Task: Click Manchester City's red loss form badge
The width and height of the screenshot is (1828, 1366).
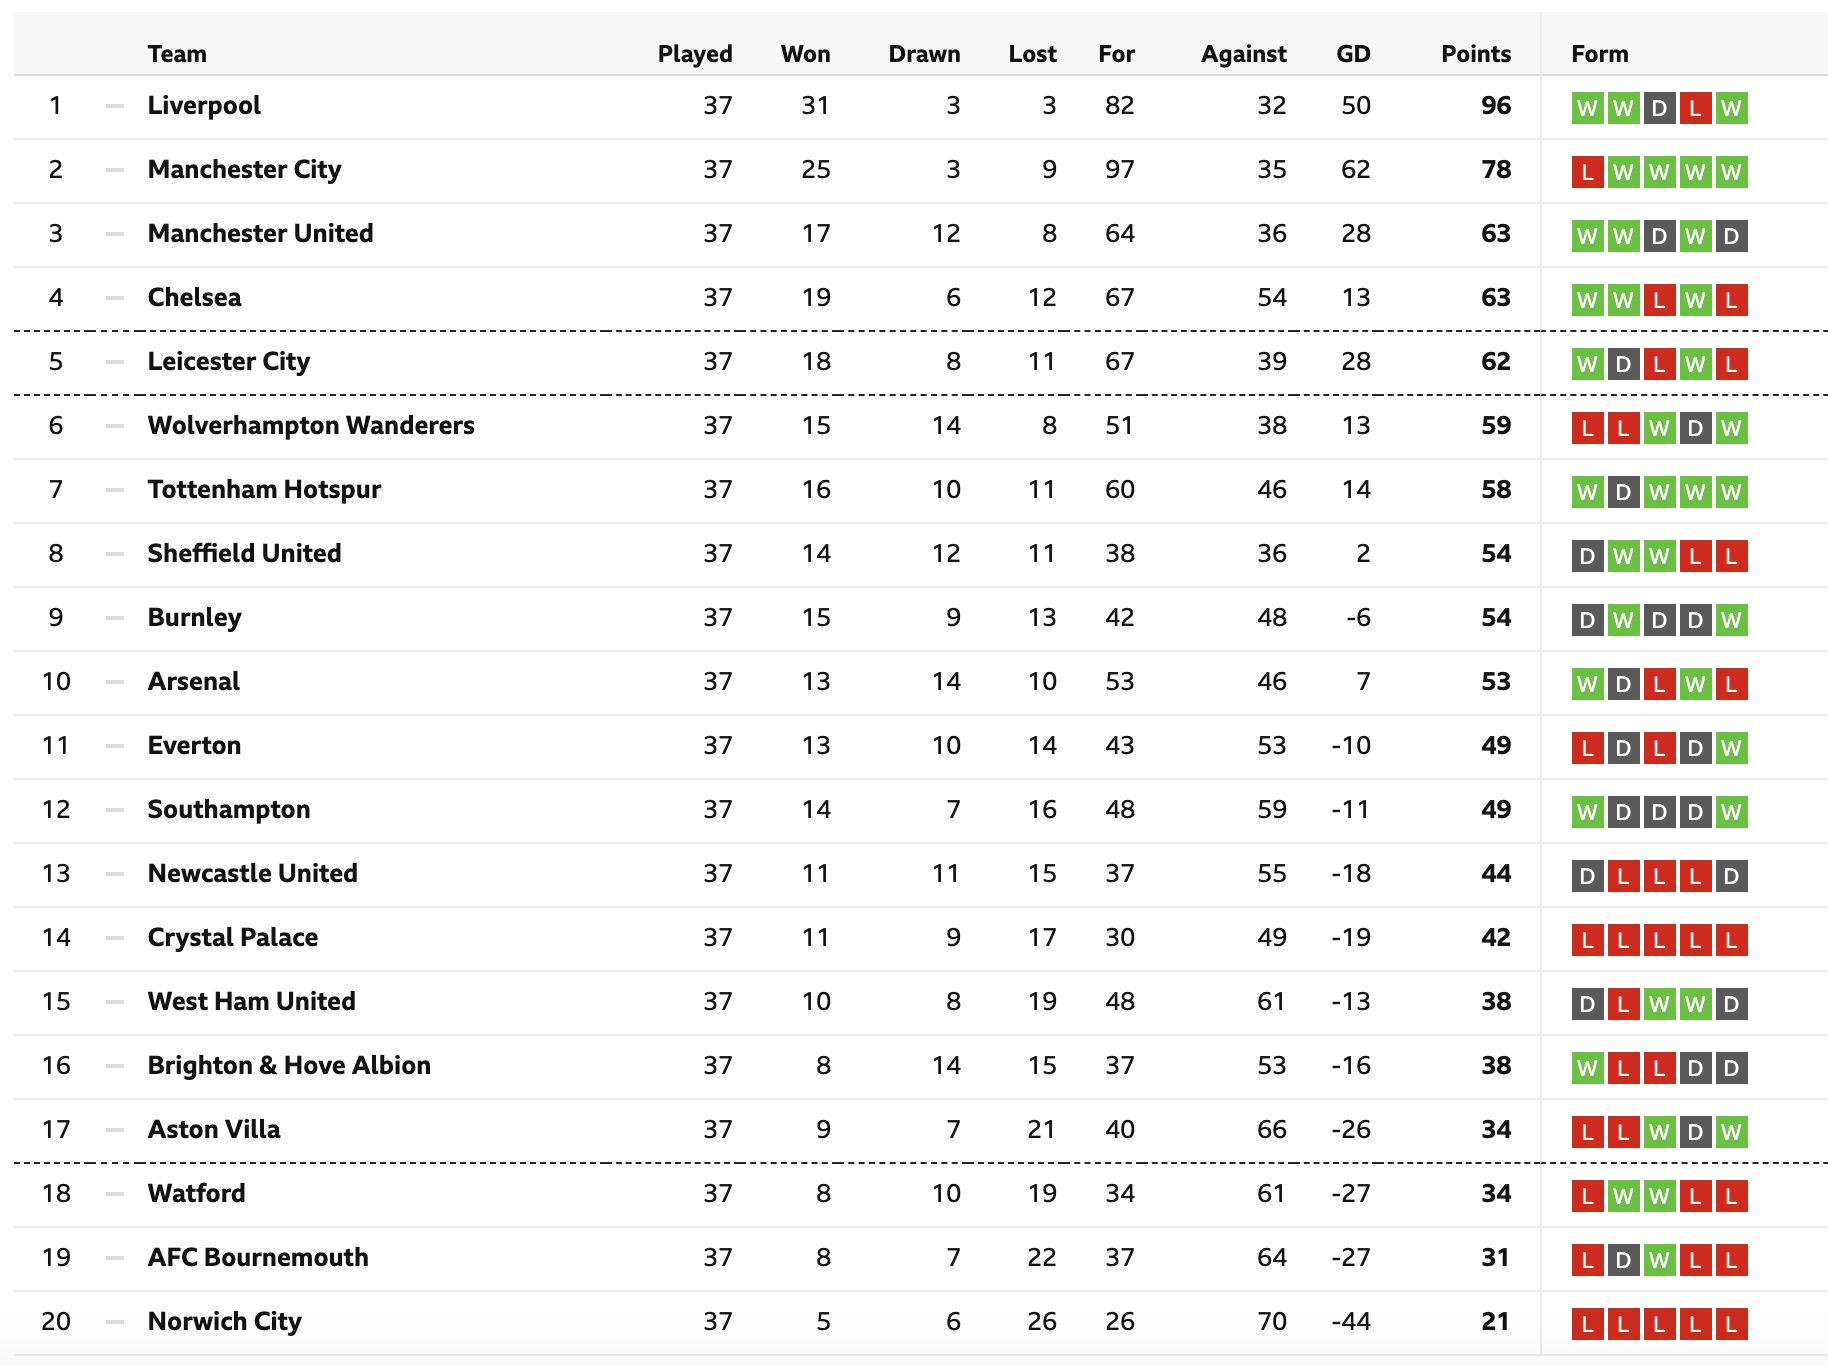Action: click(x=1587, y=172)
